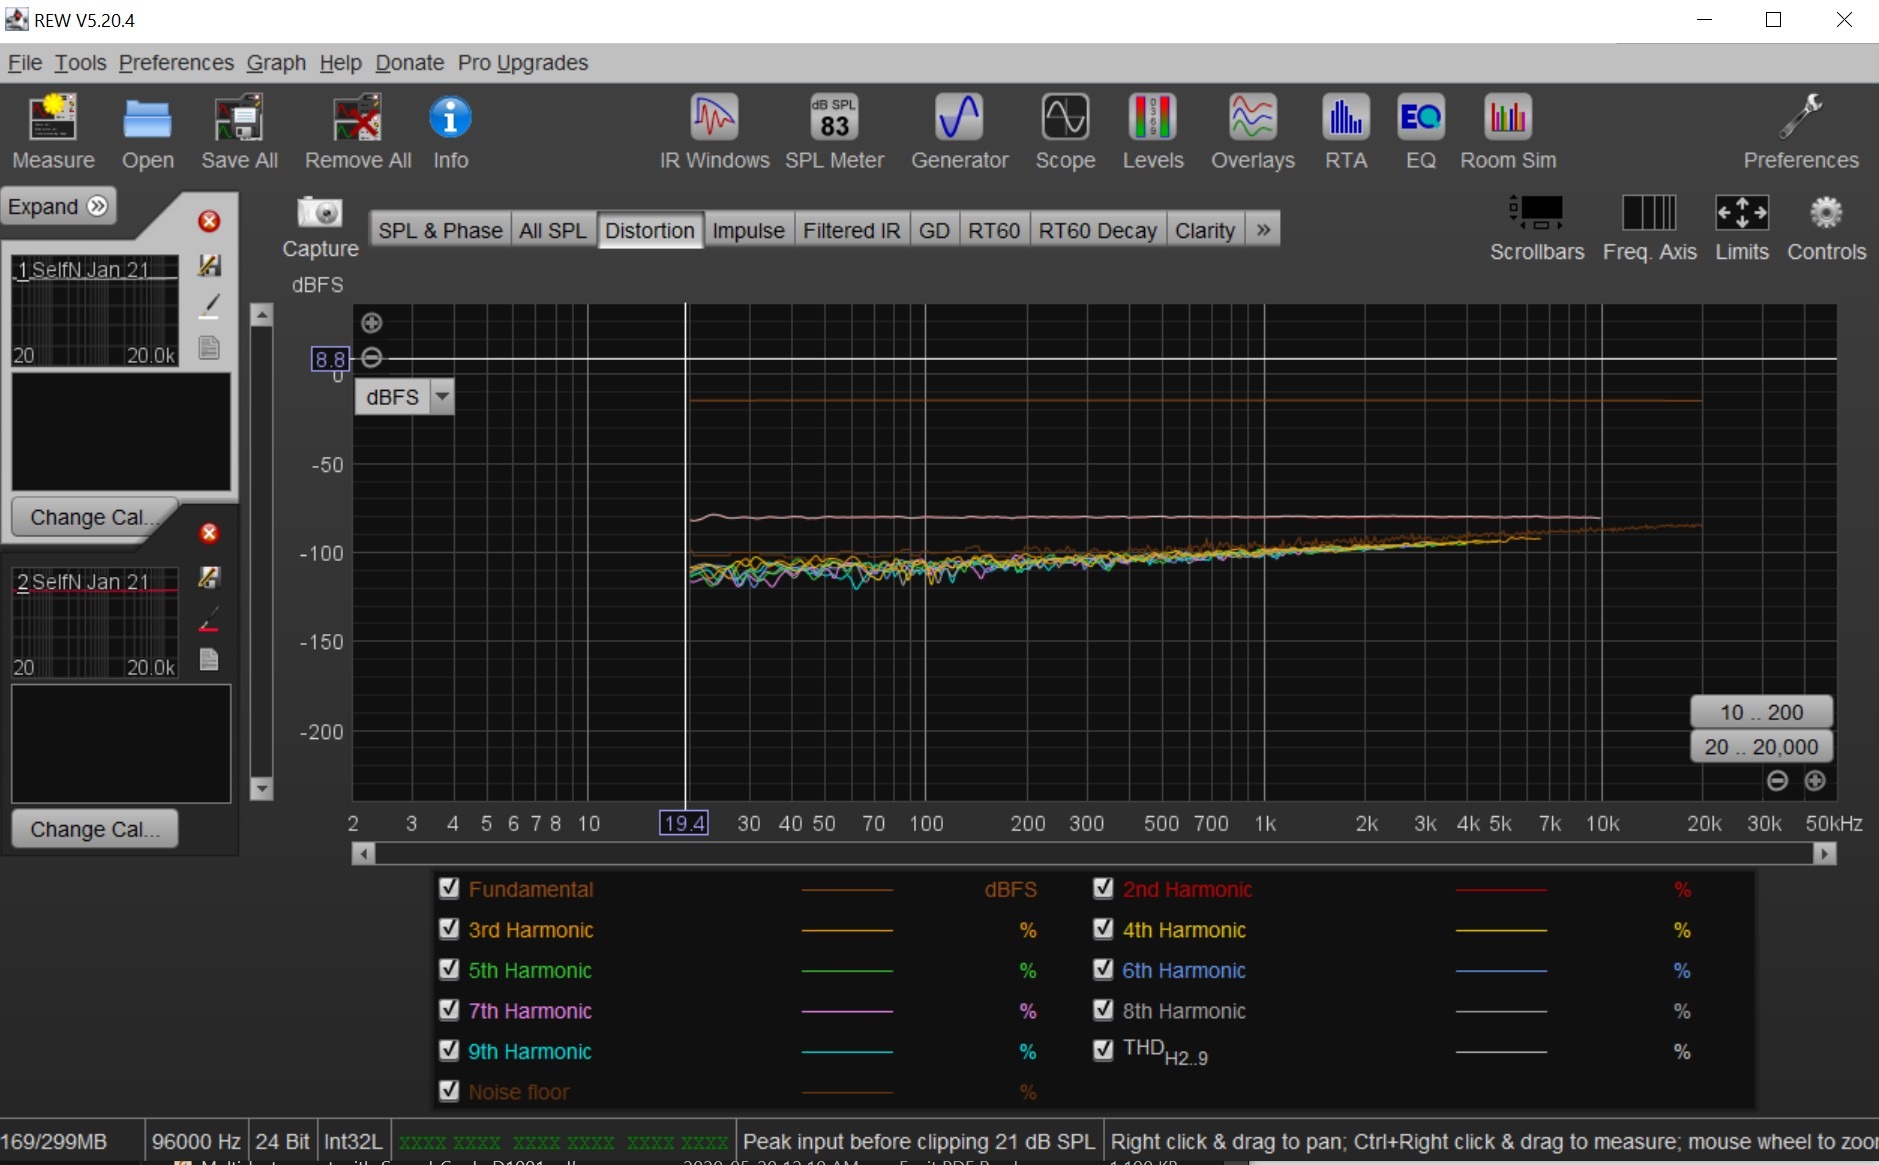Screen dimensions: 1879x1165
Task: Open Room Sim tool
Action: [1507, 131]
